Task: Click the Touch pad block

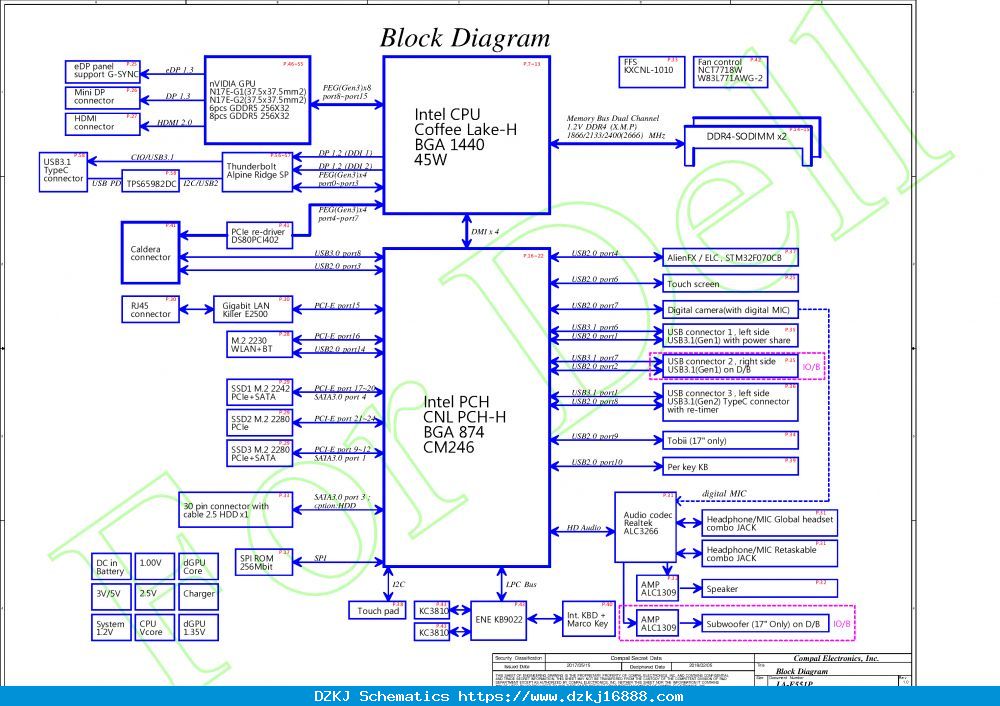Action: coord(378,610)
